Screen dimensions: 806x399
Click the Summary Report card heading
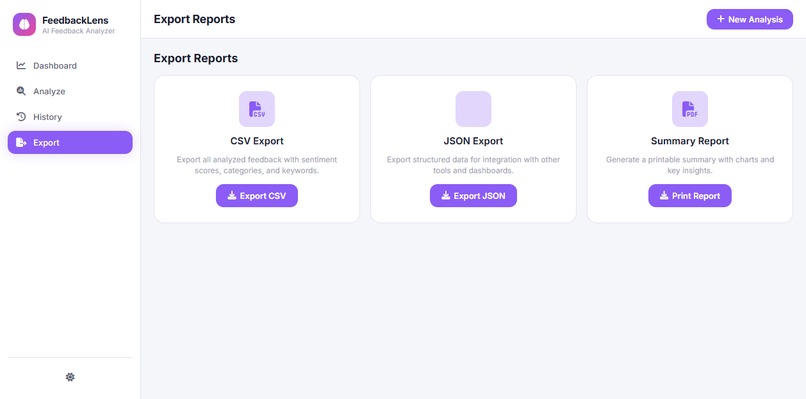coord(690,141)
